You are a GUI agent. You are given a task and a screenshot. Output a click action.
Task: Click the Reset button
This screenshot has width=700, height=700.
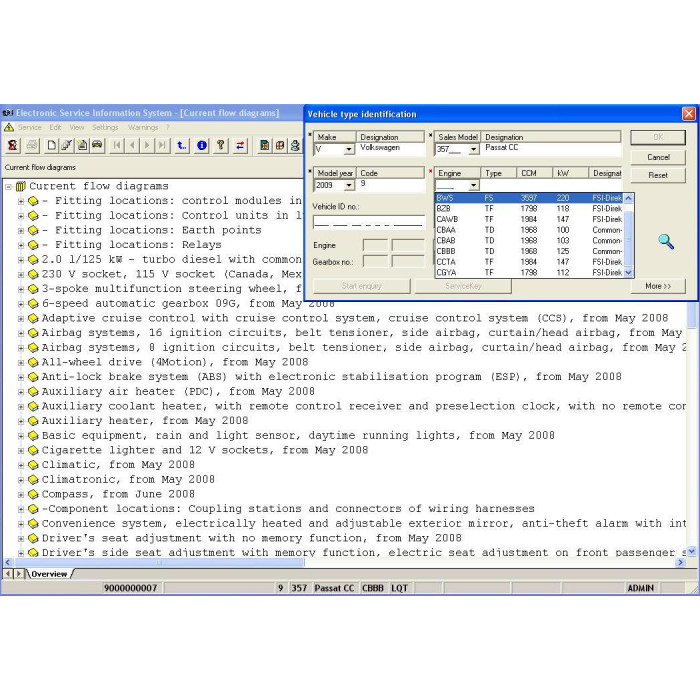tap(658, 175)
